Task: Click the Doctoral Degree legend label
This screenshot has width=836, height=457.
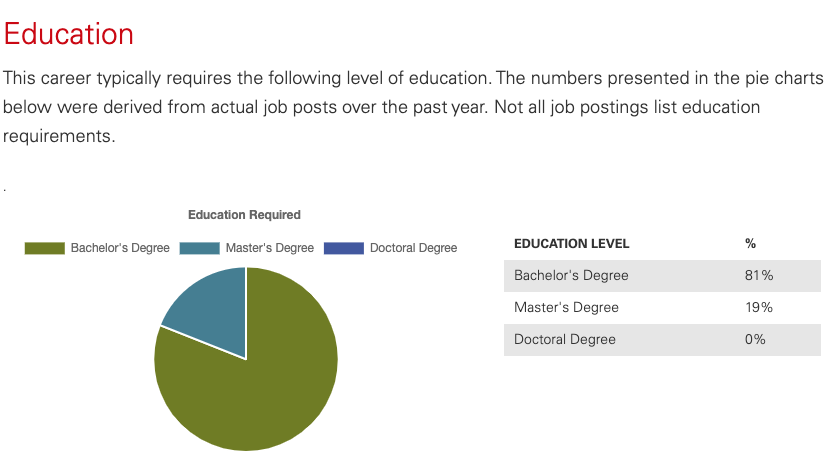Action: click(414, 248)
